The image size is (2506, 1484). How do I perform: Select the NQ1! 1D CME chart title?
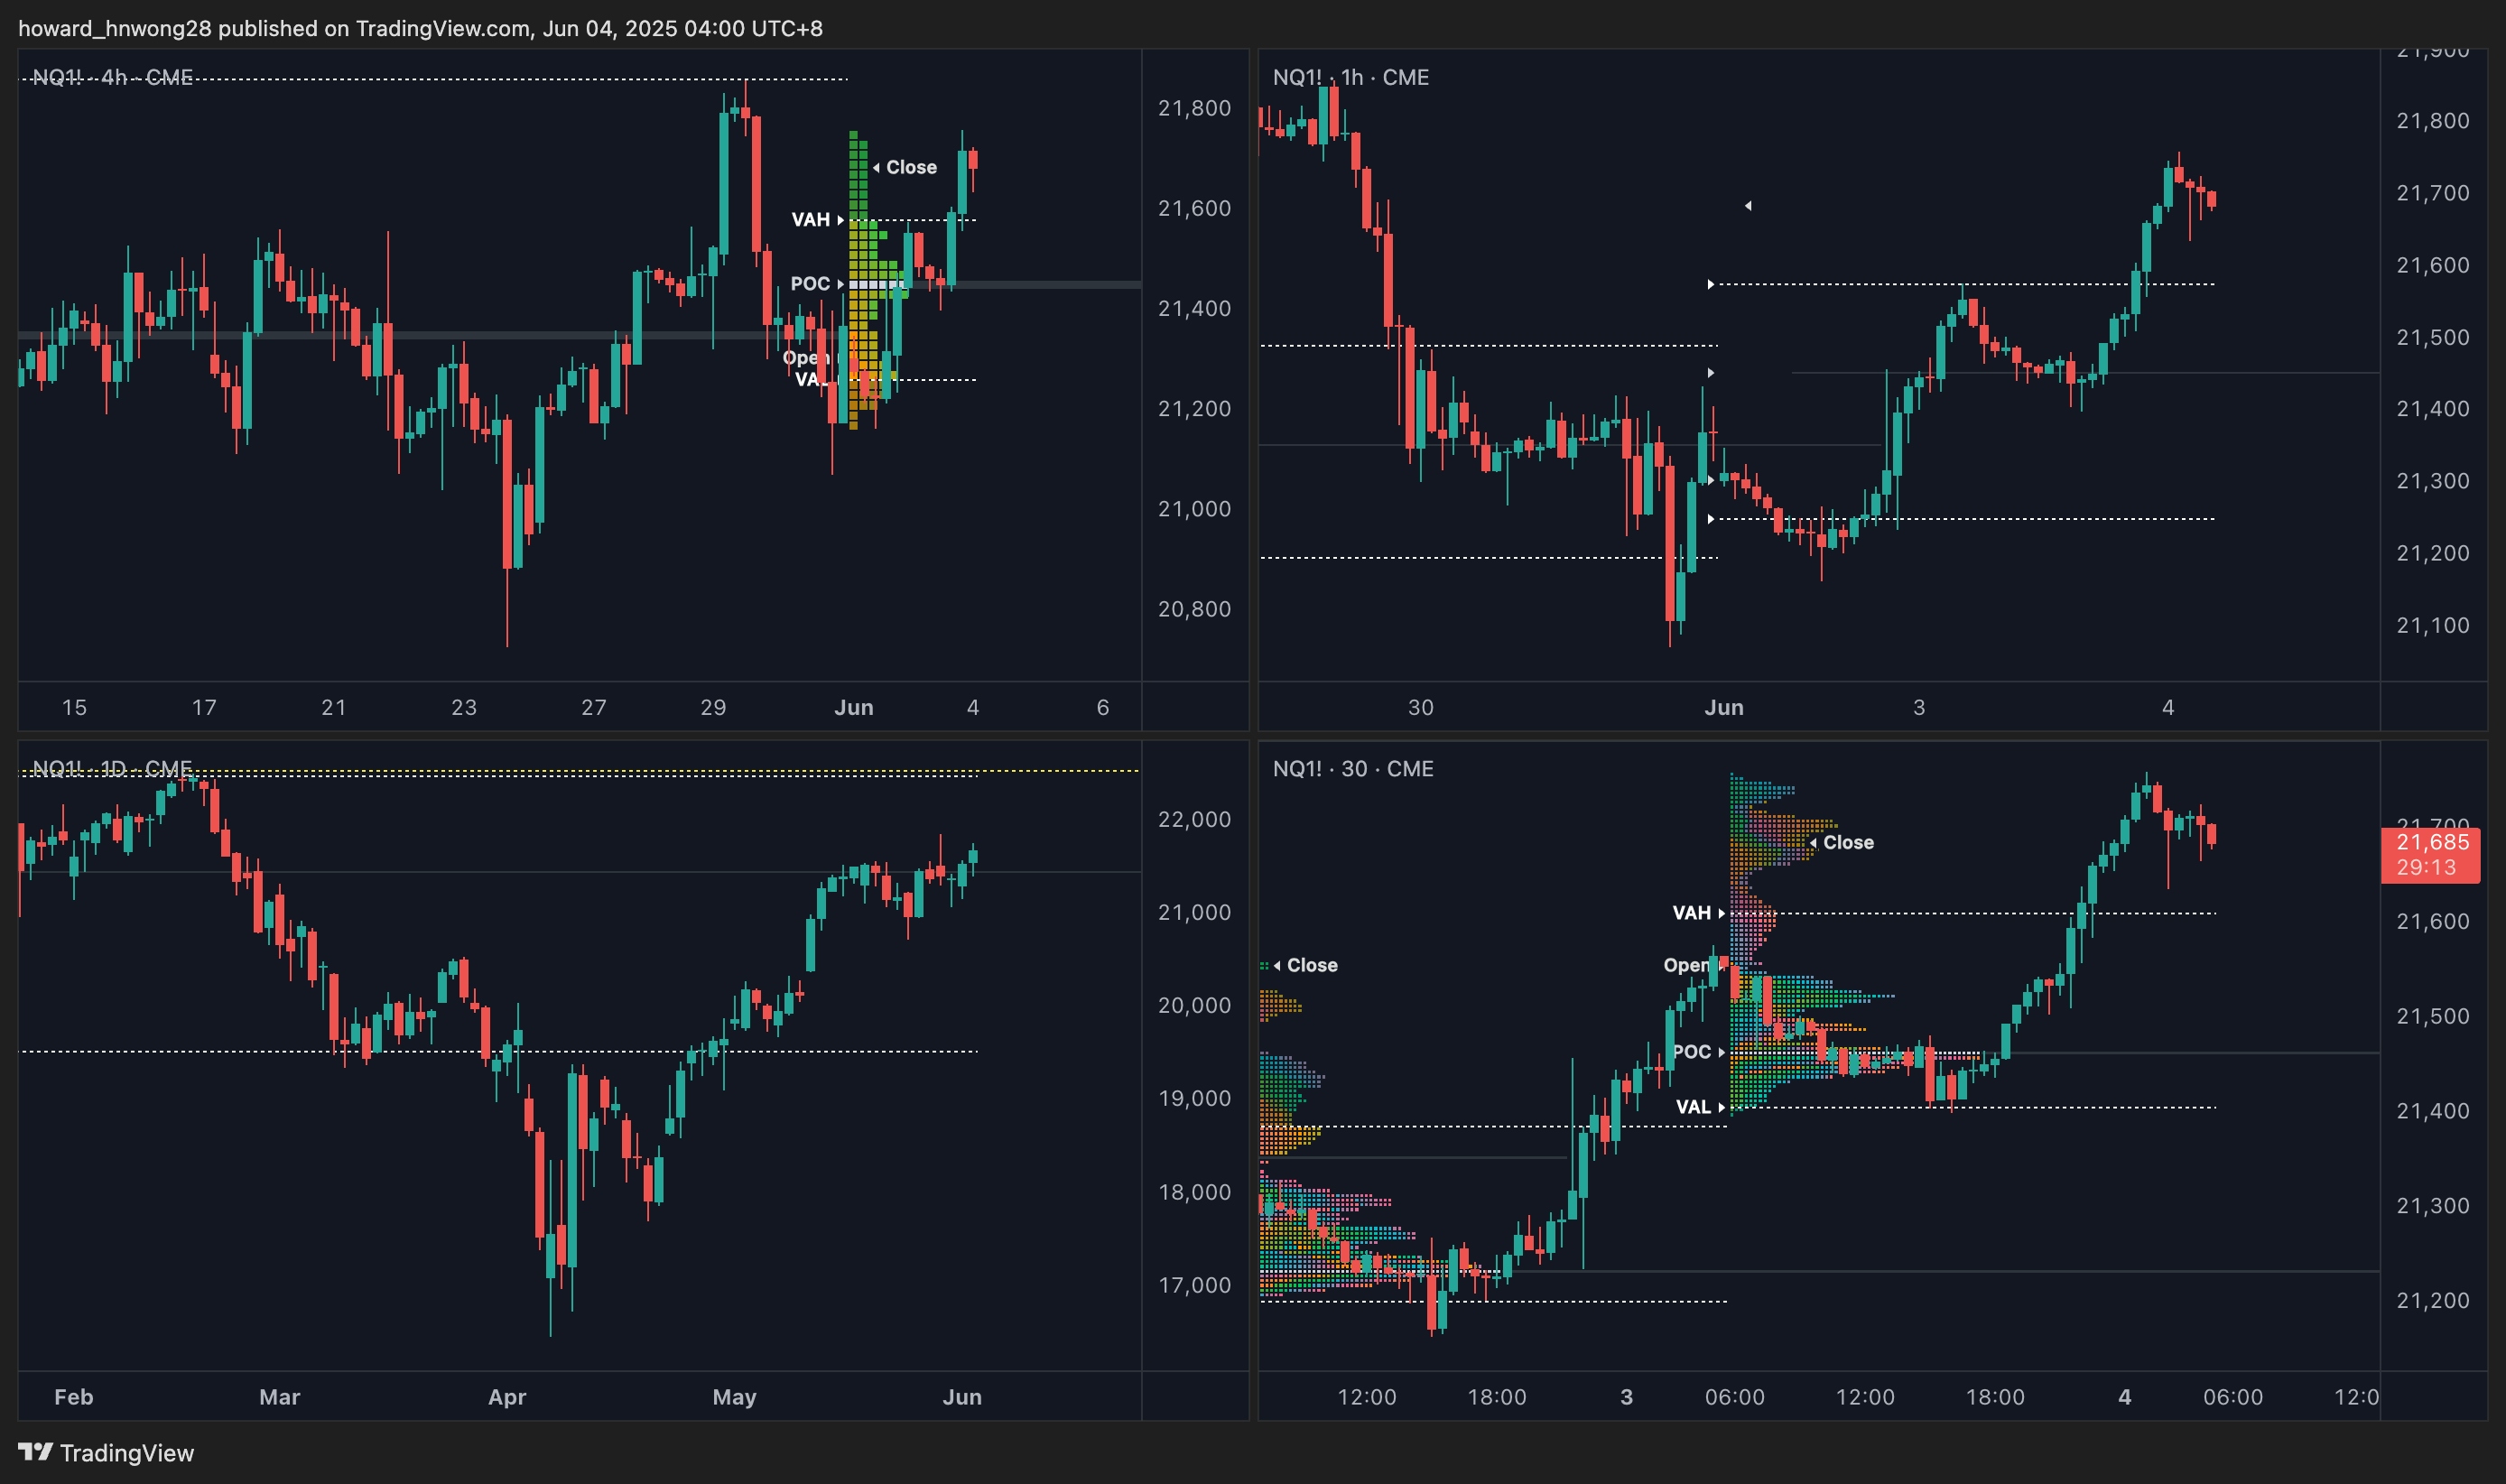click(112, 768)
